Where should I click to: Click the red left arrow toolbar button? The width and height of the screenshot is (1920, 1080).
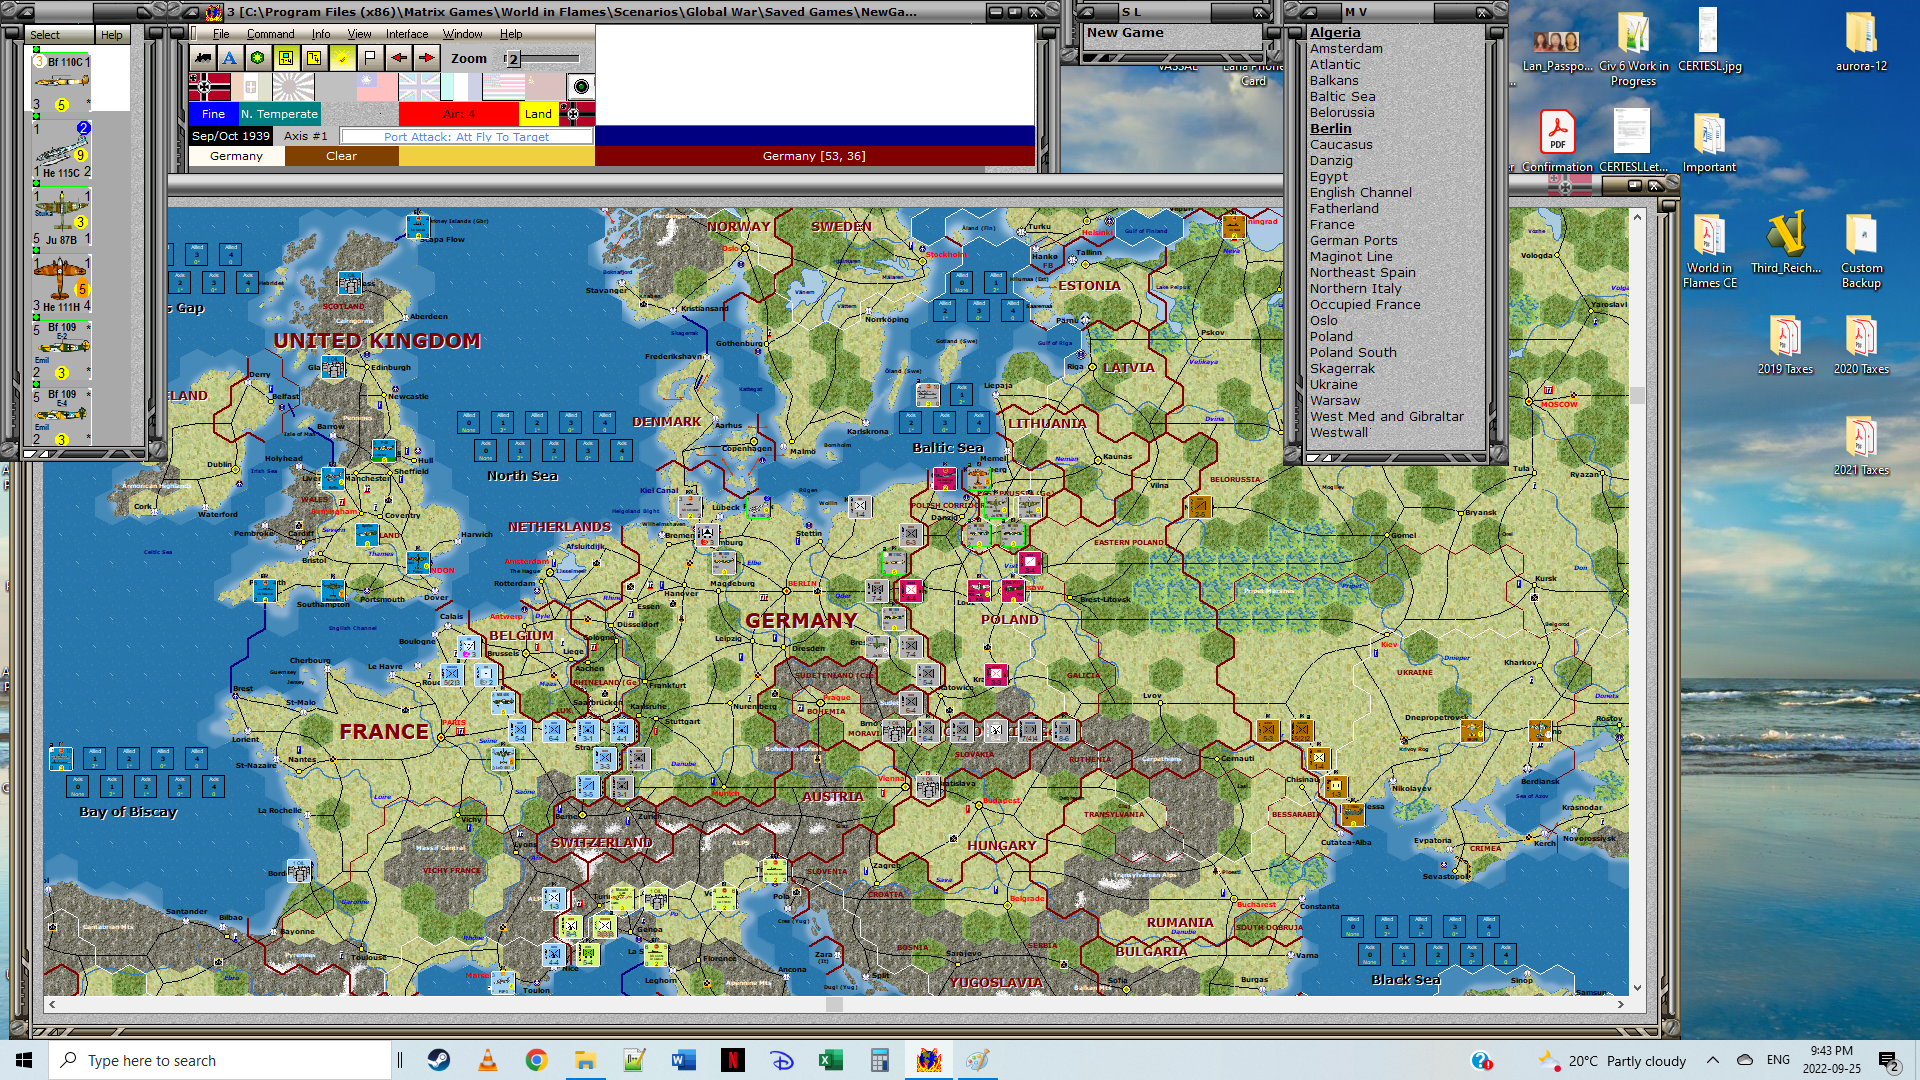tap(399, 58)
